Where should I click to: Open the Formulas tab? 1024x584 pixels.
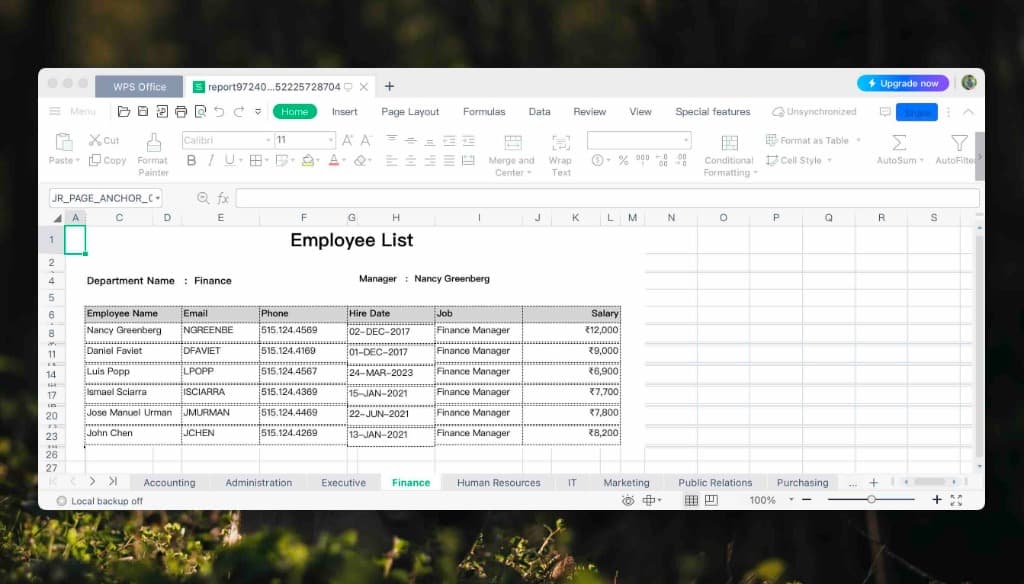coord(484,112)
